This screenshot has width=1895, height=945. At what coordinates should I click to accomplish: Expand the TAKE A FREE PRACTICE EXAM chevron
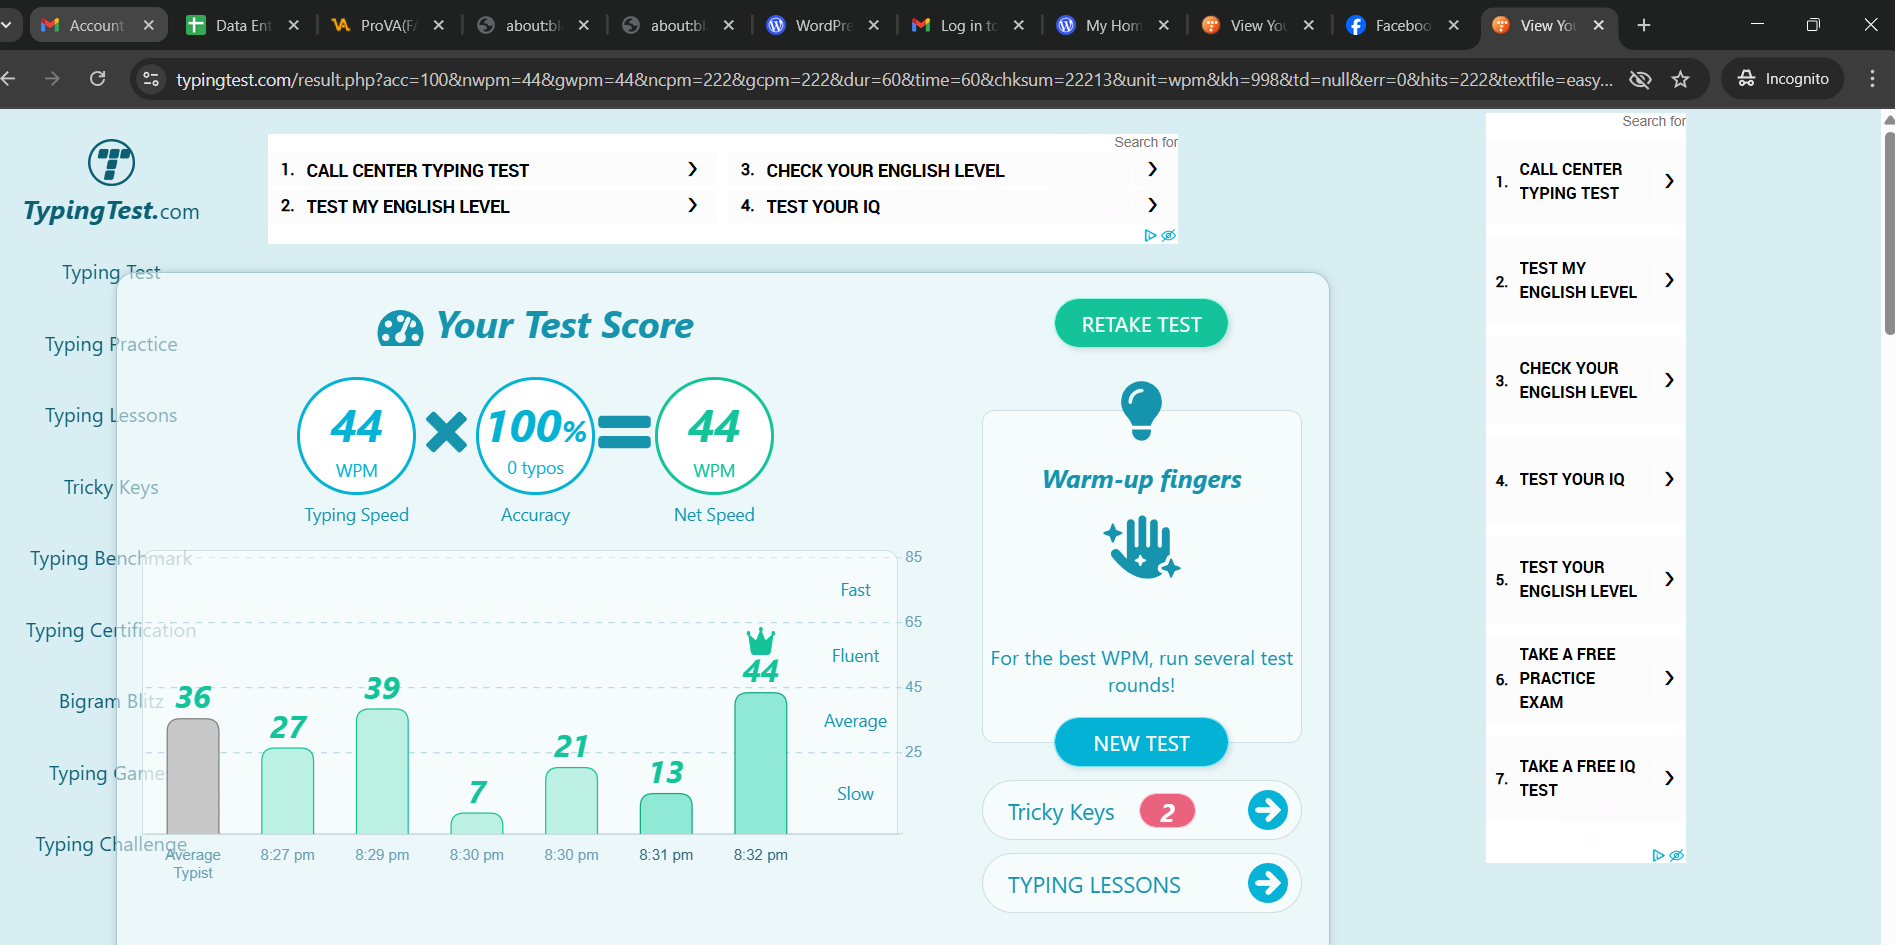tap(1668, 677)
